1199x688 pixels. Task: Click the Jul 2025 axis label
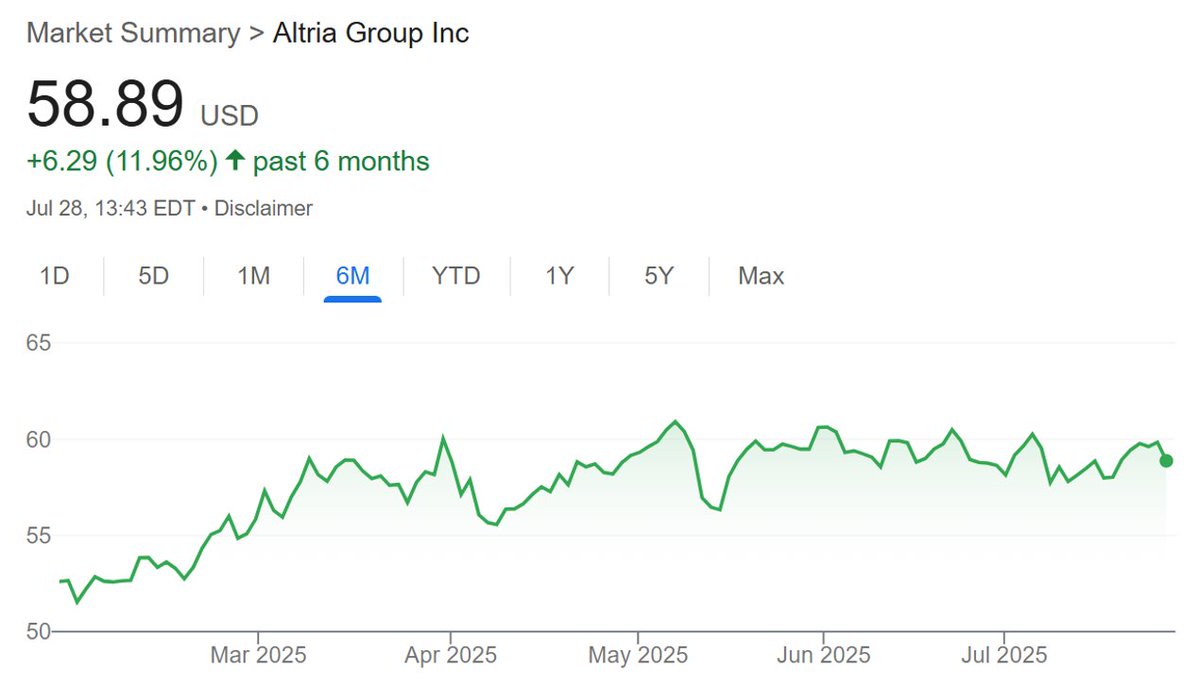click(1004, 655)
